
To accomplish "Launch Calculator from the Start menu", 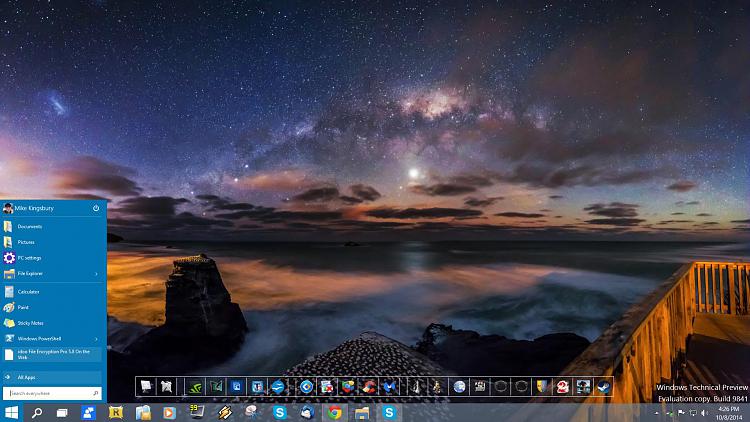I will point(53,291).
